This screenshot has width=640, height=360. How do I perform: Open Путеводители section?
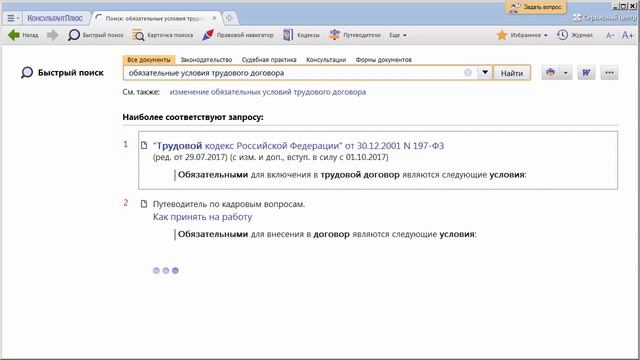tap(355, 35)
